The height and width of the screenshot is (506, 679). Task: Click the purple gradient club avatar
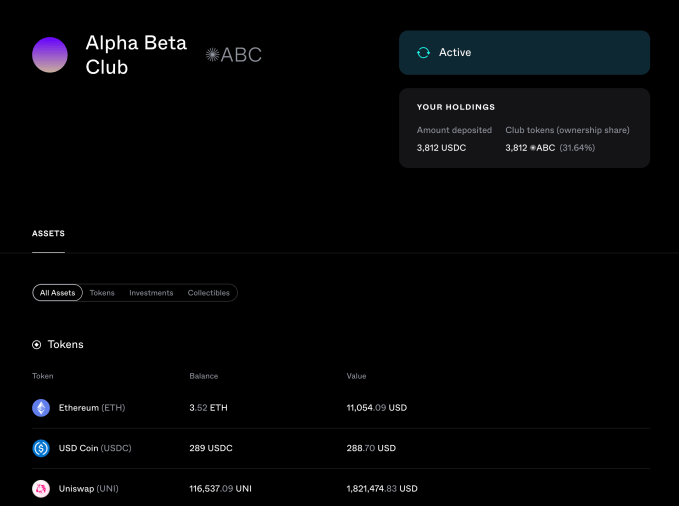click(50, 55)
